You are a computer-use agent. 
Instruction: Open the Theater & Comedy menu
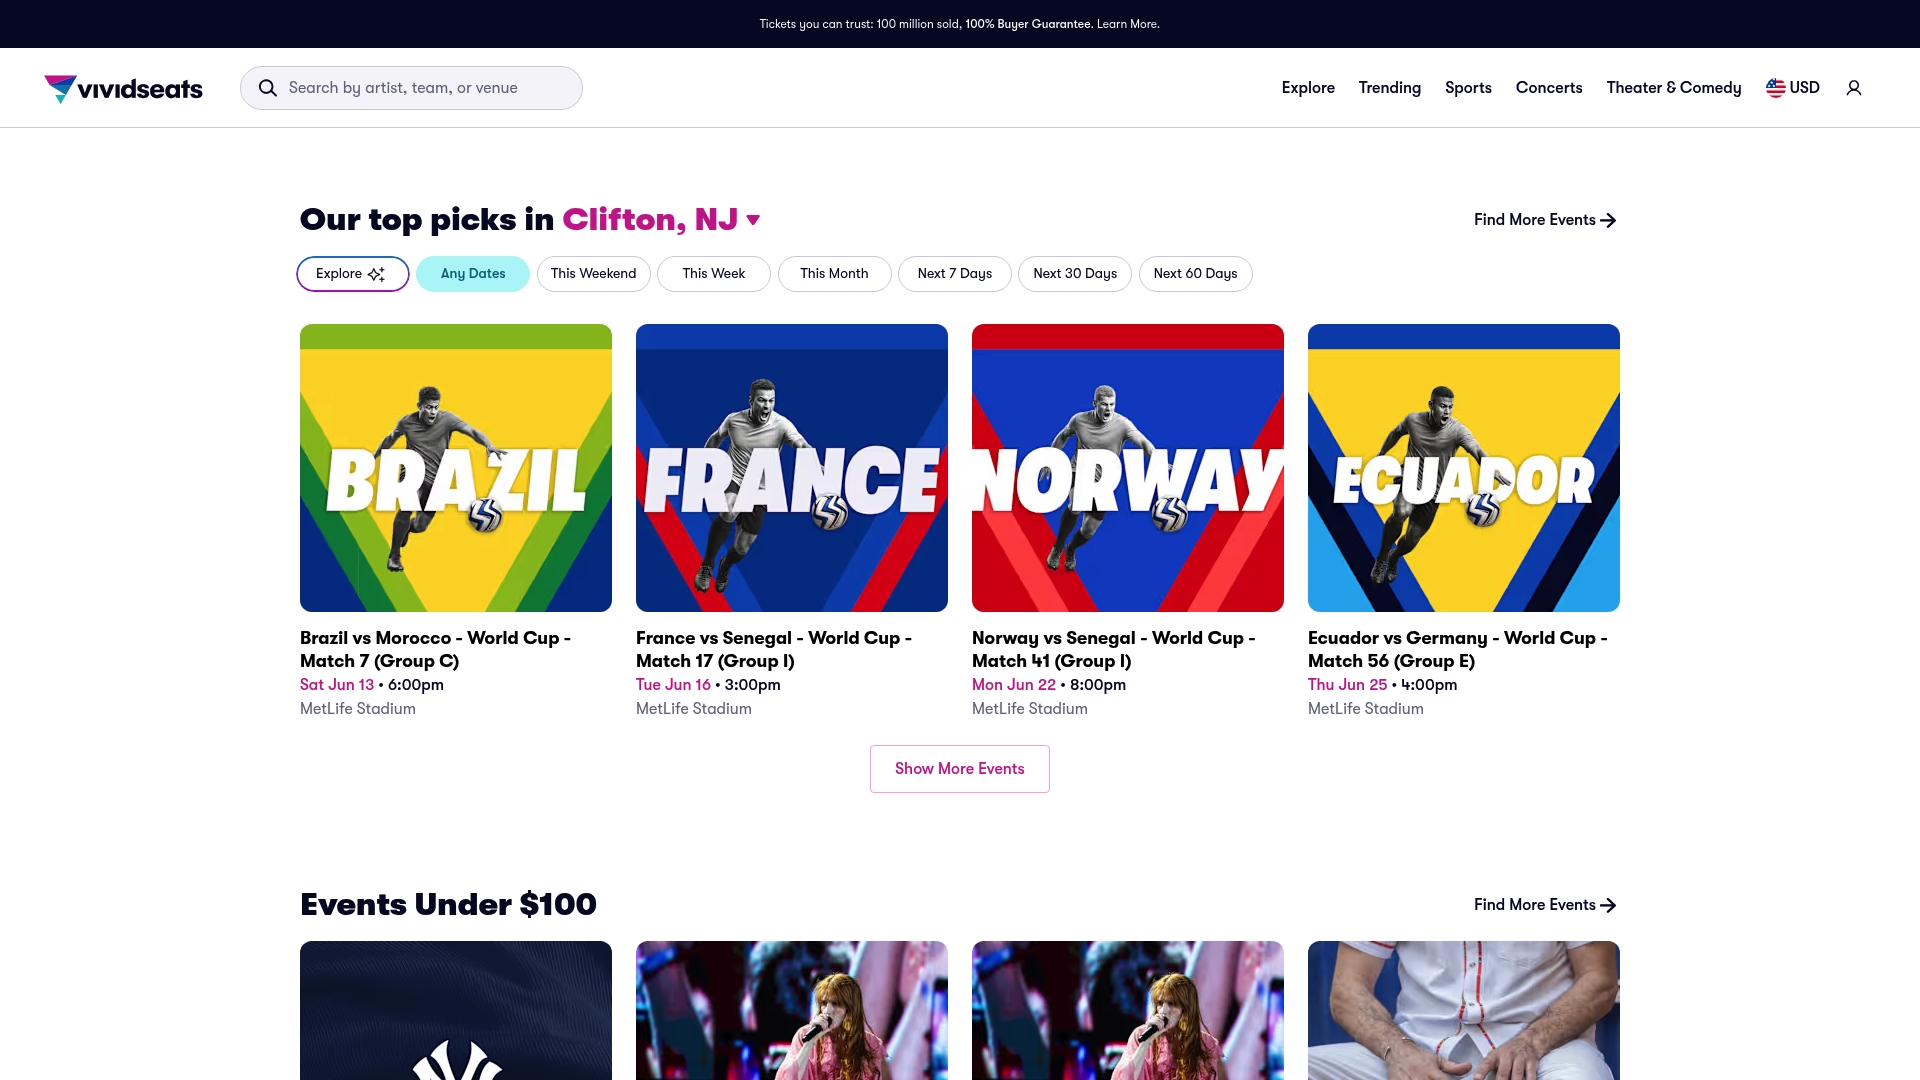coord(1673,88)
